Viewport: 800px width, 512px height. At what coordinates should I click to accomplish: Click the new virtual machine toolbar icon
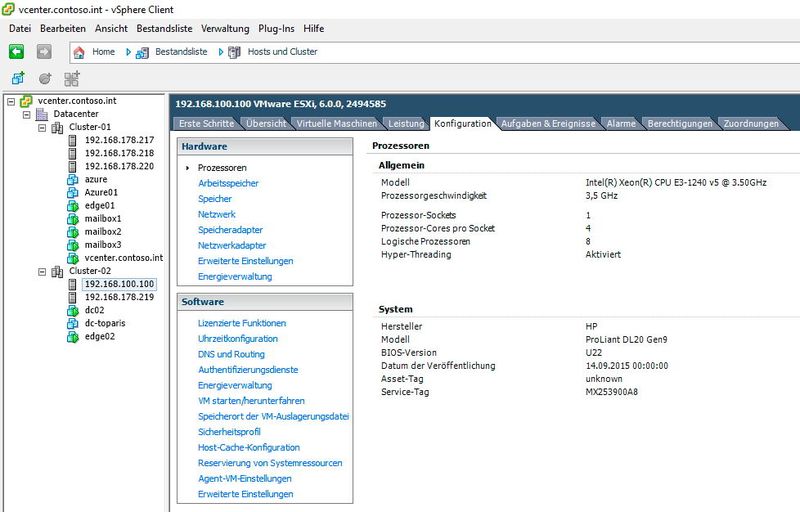(x=18, y=79)
